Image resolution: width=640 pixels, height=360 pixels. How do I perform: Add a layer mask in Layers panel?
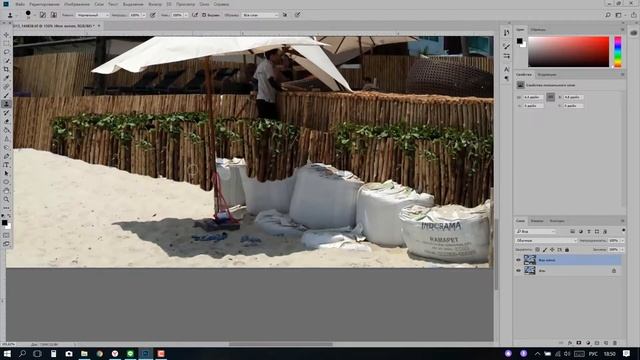579,343
